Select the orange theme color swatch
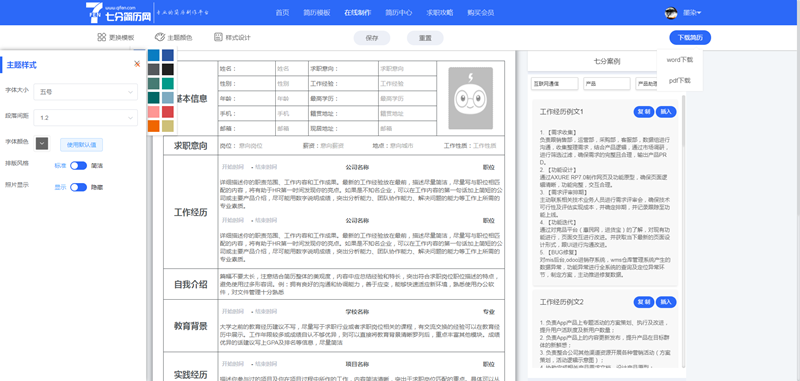The image size is (800, 381). 154,125
